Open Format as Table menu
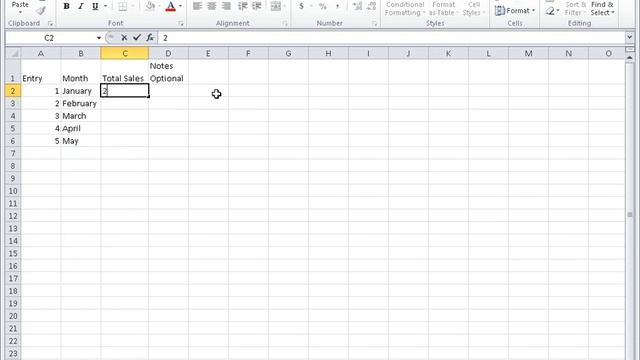The width and height of the screenshot is (640, 360). [x=444, y=9]
